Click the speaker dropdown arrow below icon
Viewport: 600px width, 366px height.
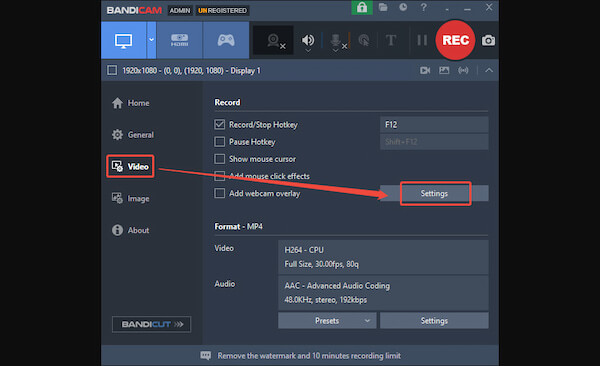pos(308,51)
